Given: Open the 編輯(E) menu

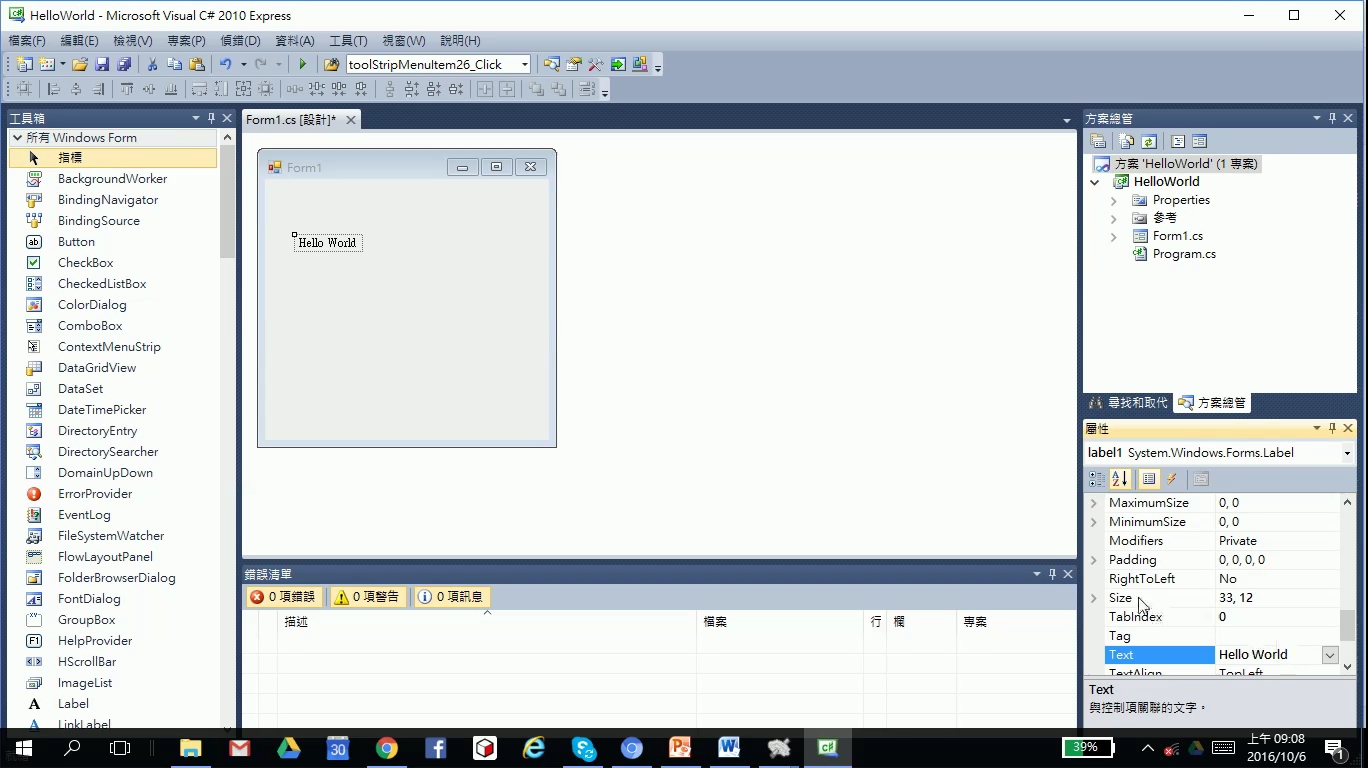Looking at the screenshot, I should [80, 41].
